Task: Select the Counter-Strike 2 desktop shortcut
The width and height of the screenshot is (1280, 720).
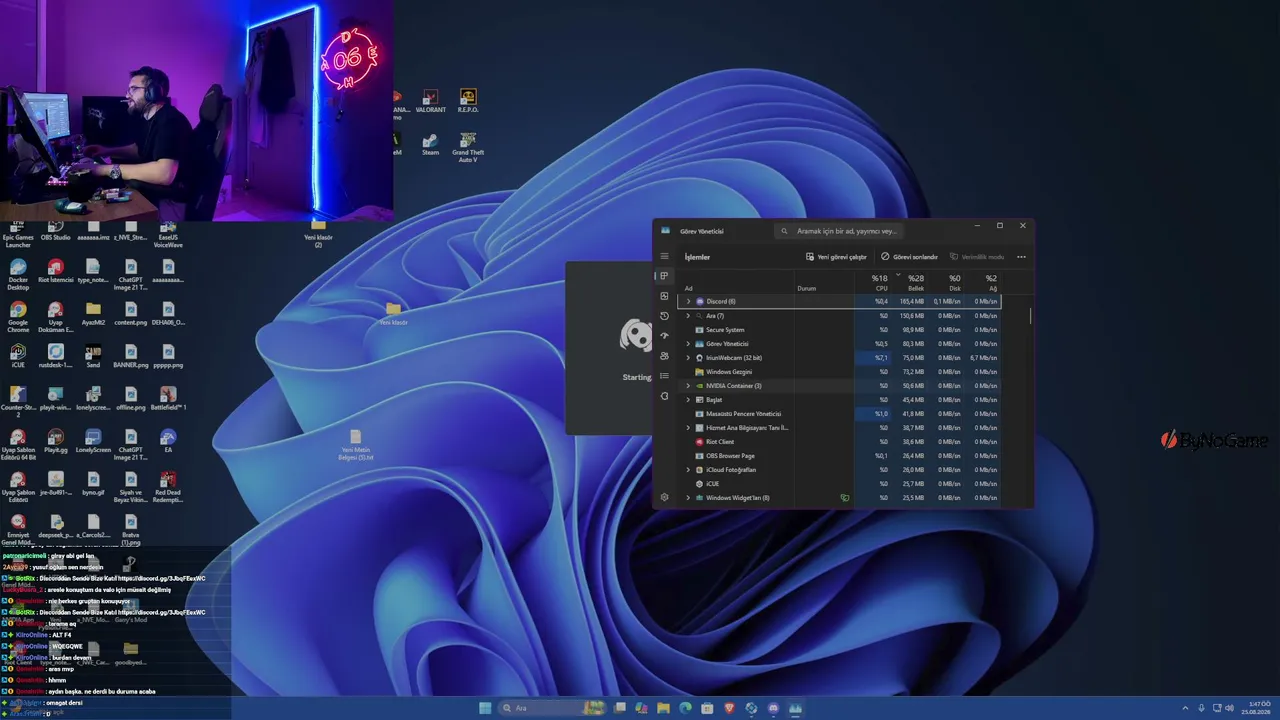Action: 18,402
